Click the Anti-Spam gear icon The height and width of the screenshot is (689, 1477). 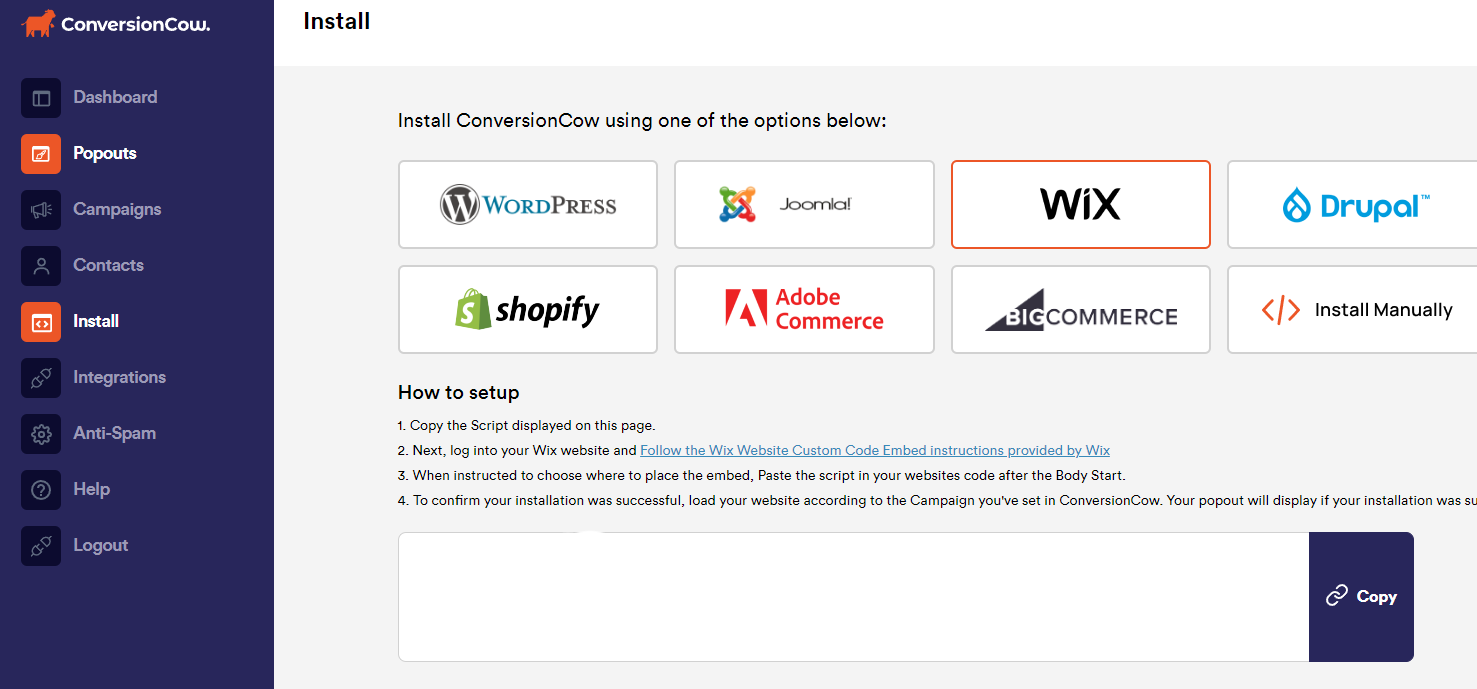pyautogui.click(x=41, y=434)
